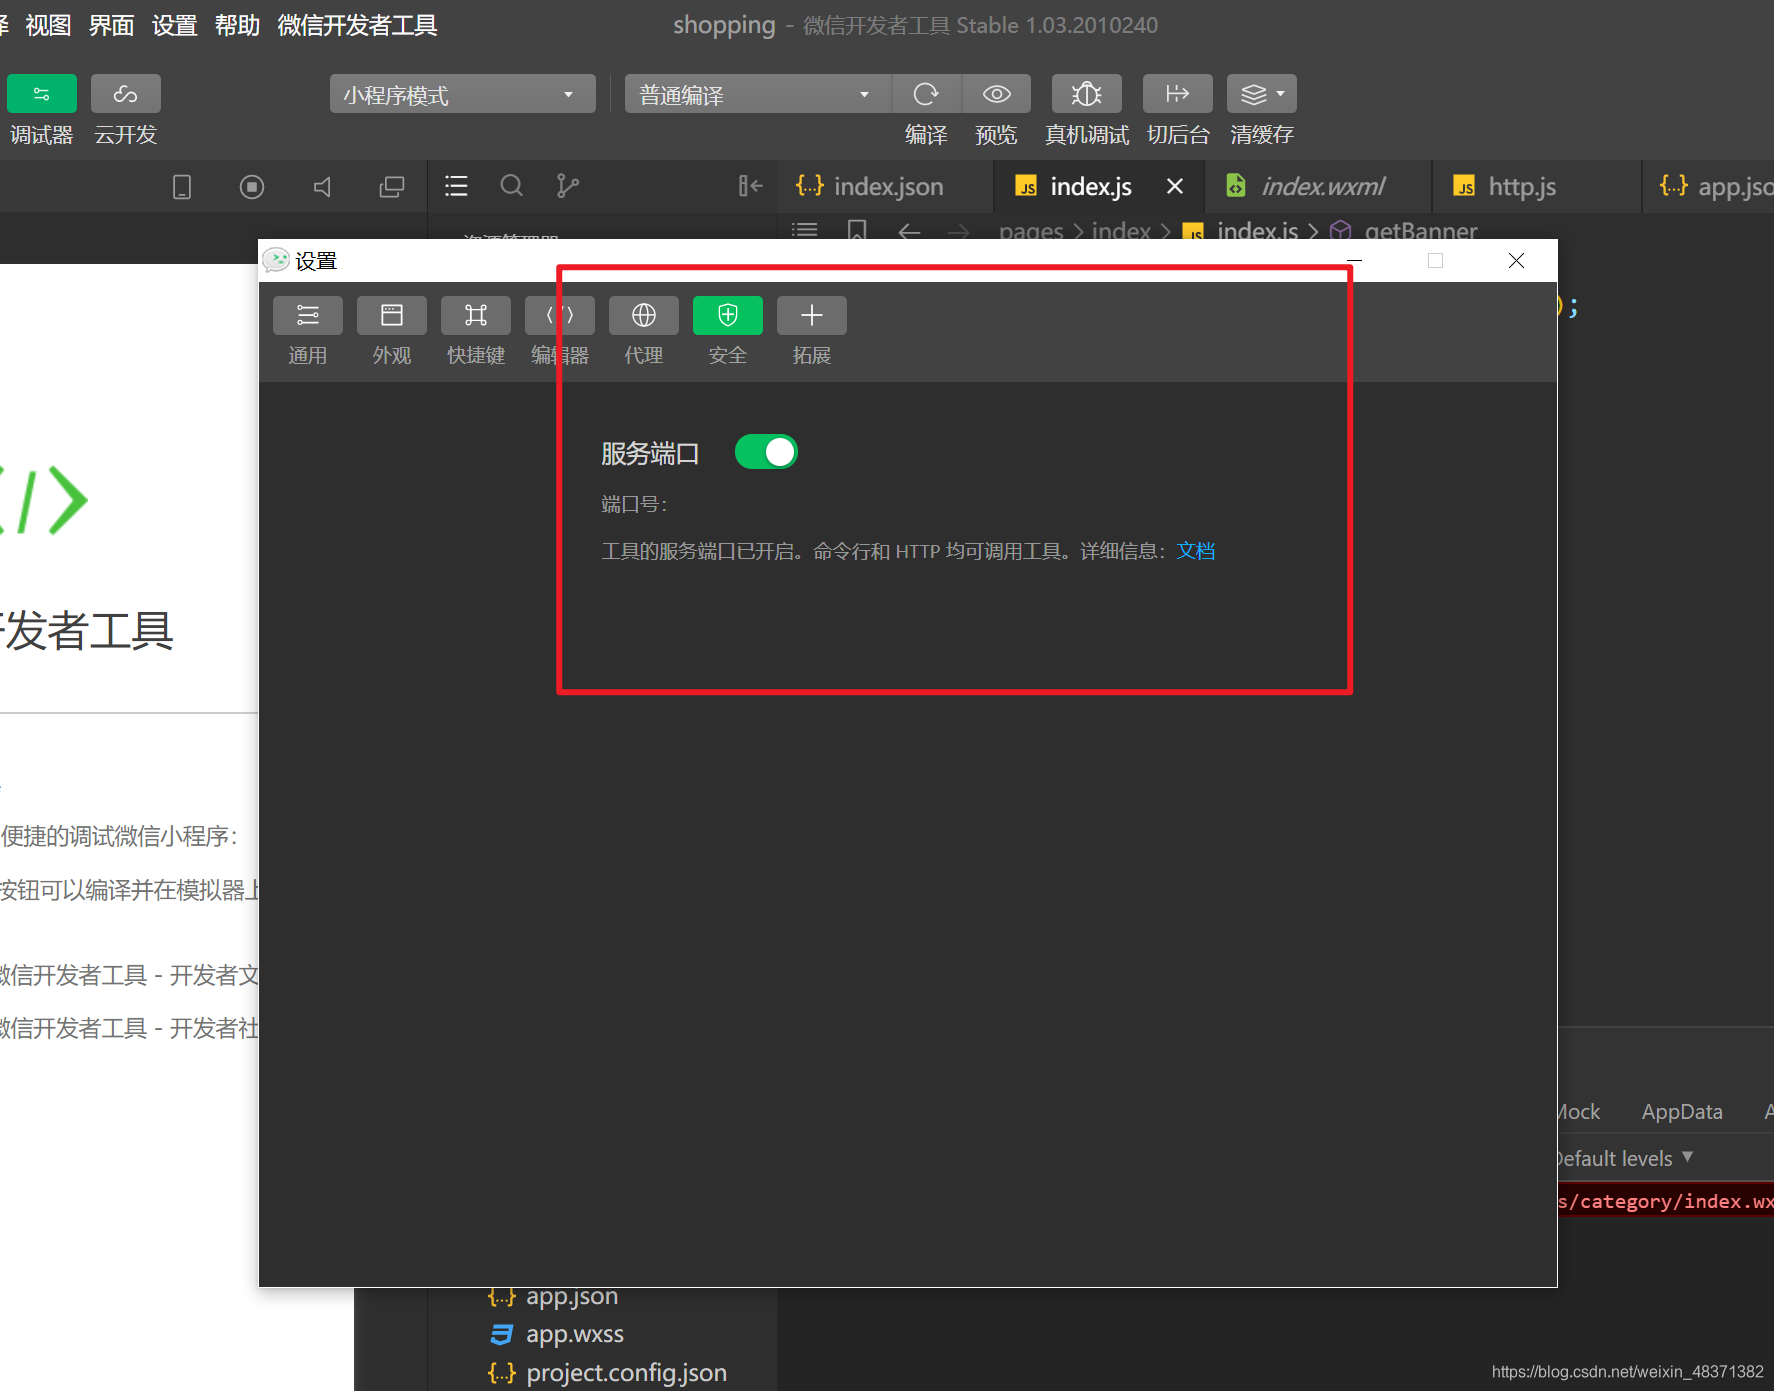The width and height of the screenshot is (1774, 1391).
Task: Open the 小程序模式 mode dropdown
Action: tap(462, 94)
